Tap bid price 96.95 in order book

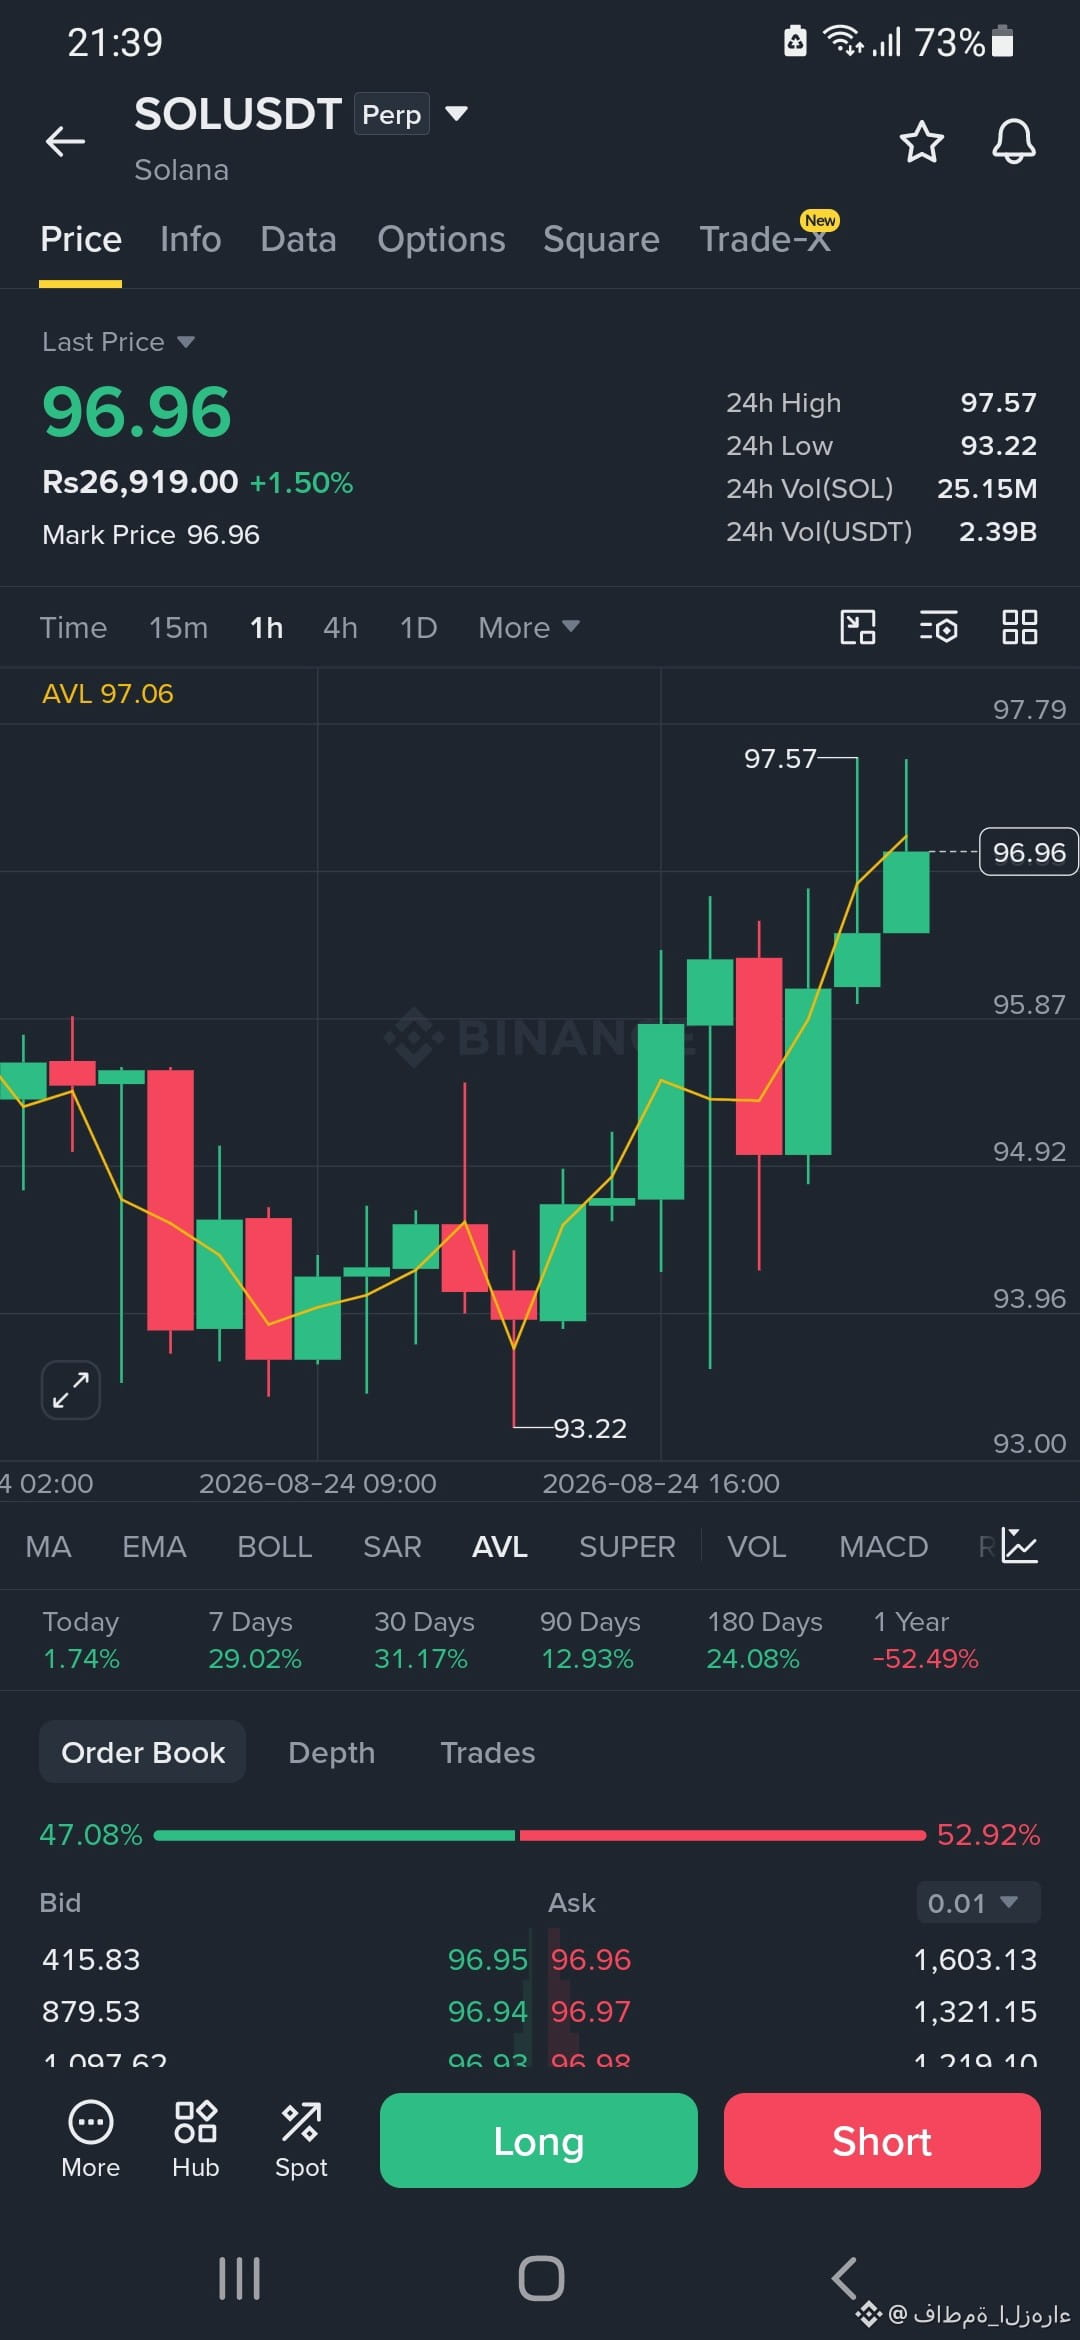487,1959
